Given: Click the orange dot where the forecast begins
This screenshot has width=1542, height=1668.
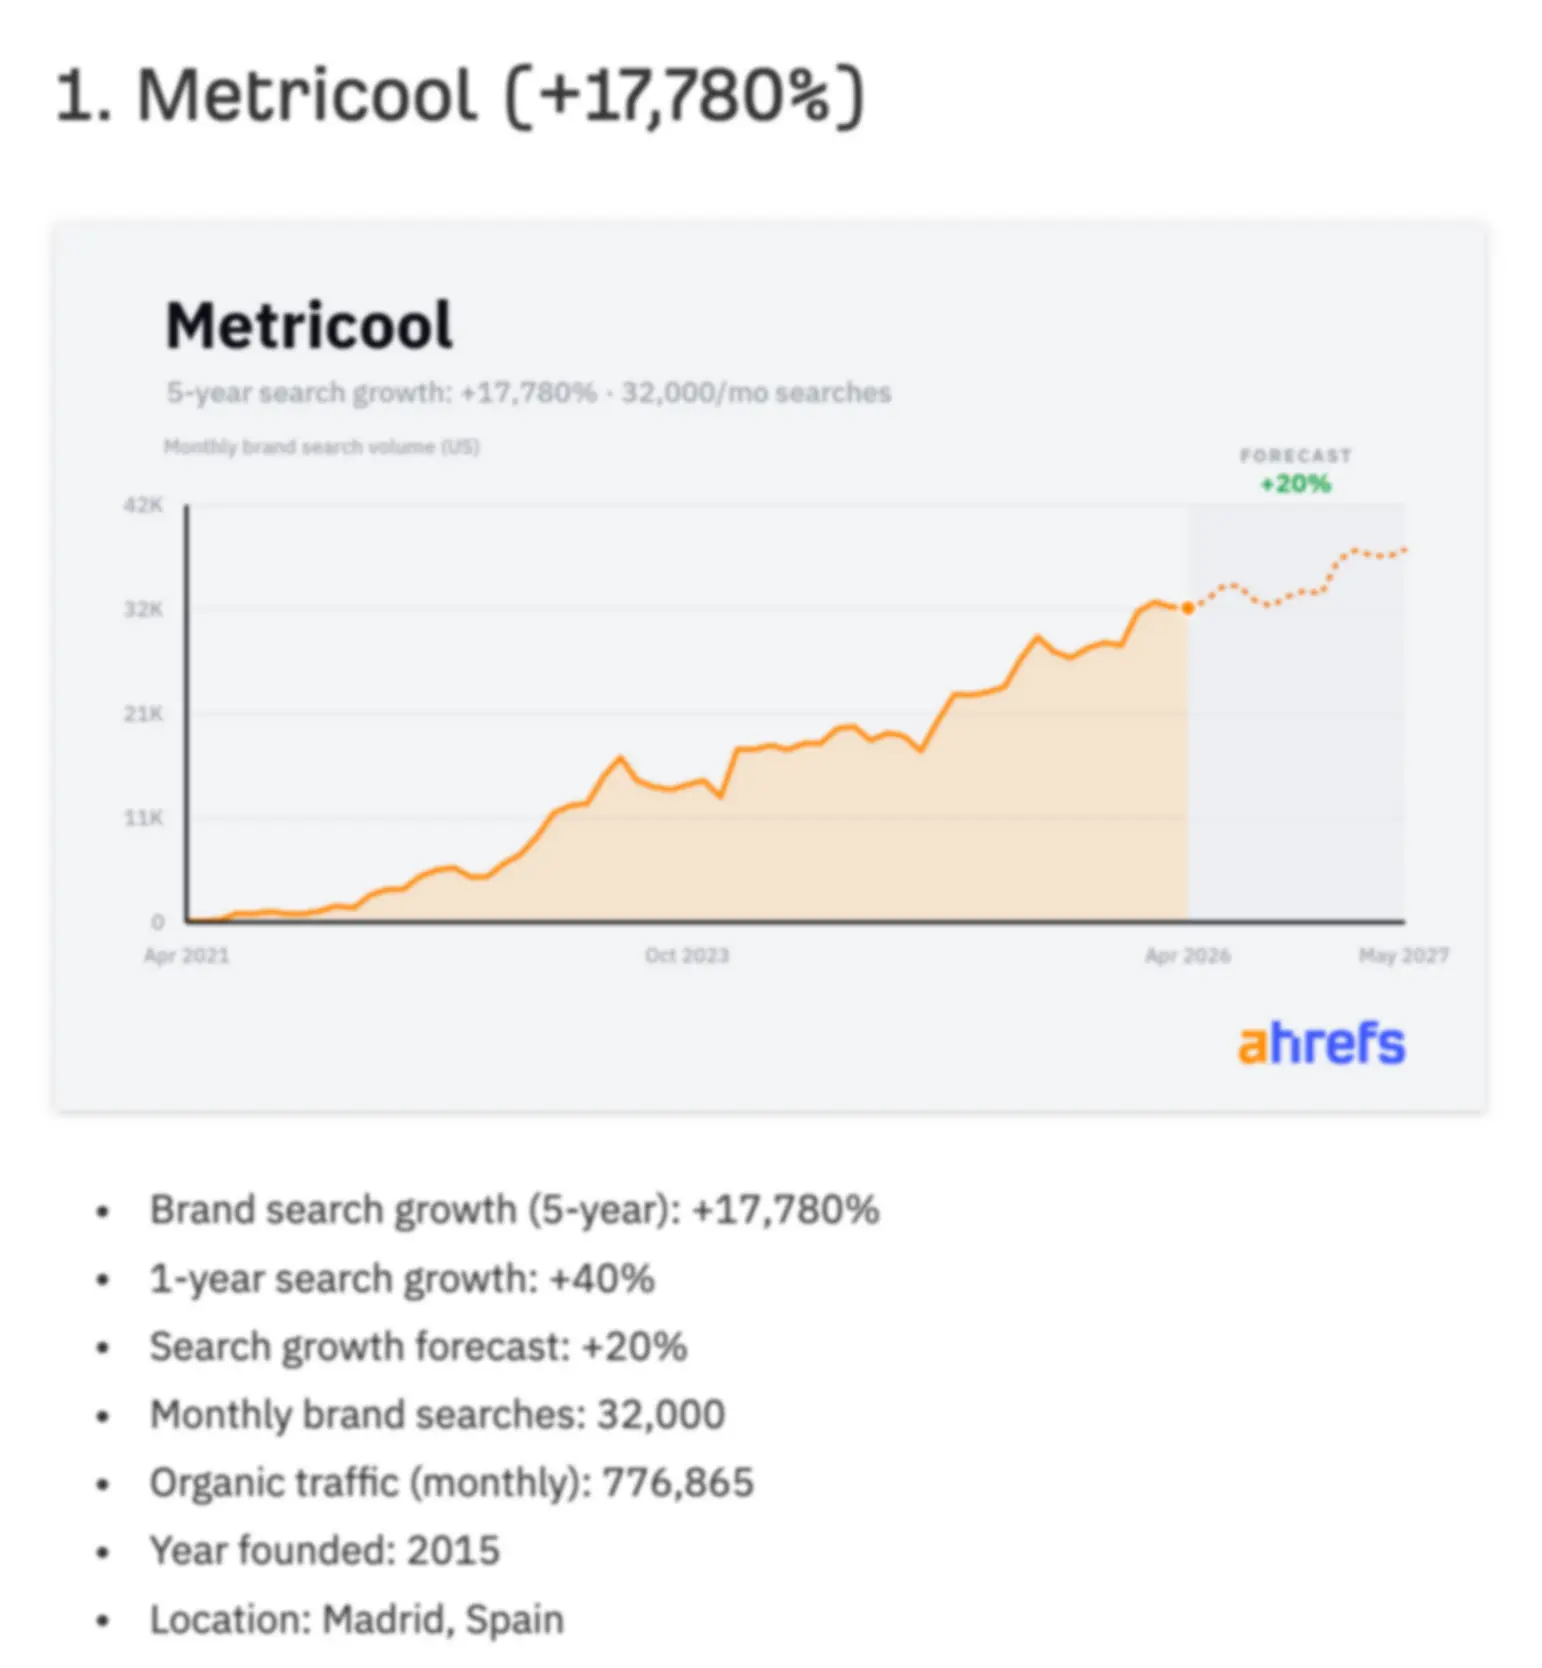Looking at the screenshot, I should pyautogui.click(x=1188, y=608).
